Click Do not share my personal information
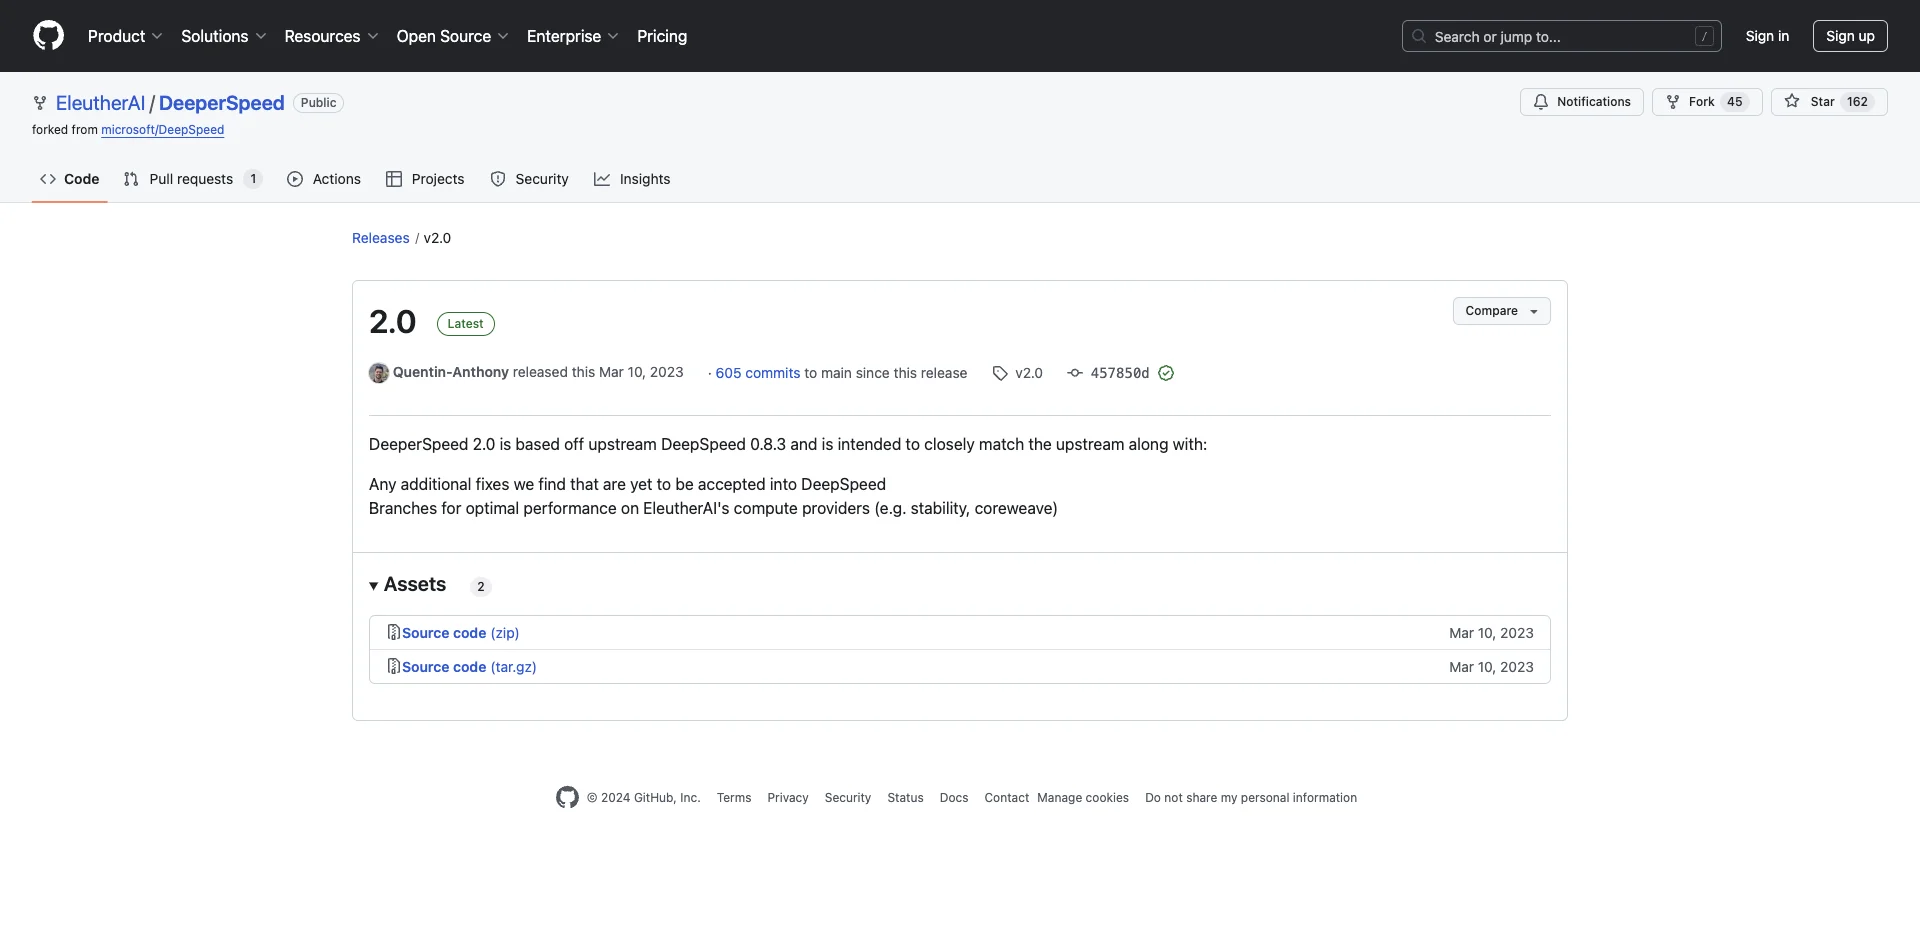The width and height of the screenshot is (1920, 941). click(x=1251, y=798)
